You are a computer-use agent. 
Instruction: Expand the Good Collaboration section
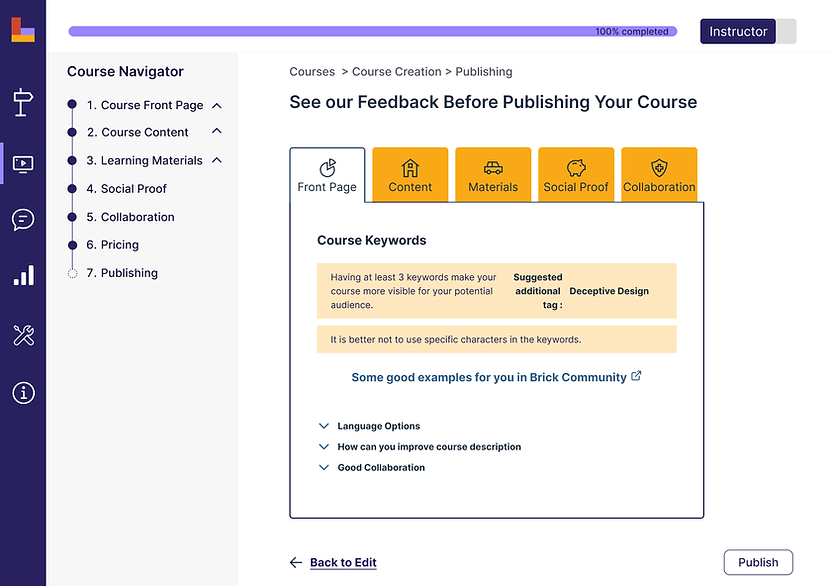point(372,467)
